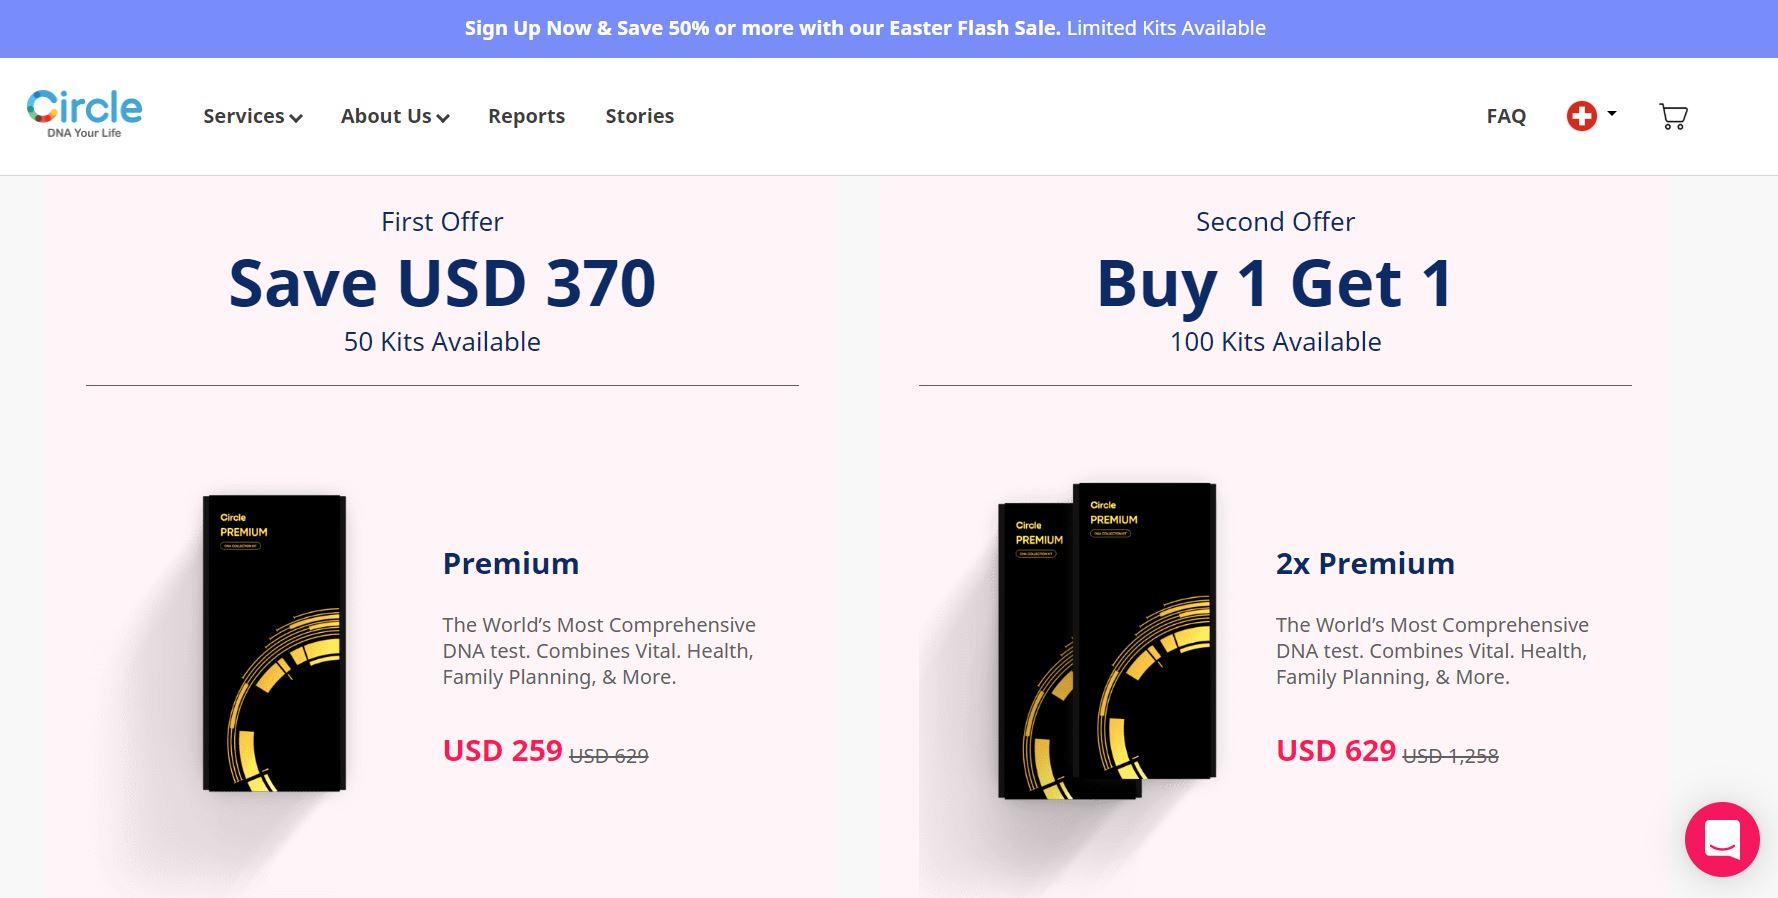Click the Easter Flash Sale banner

[865, 28]
